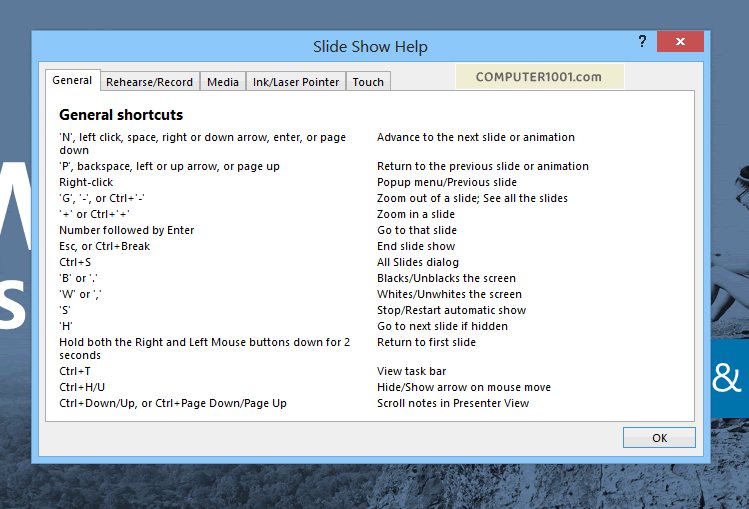Open the Touch tab
Image resolution: width=749 pixels, height=509 pixels.
coord(368,82)
